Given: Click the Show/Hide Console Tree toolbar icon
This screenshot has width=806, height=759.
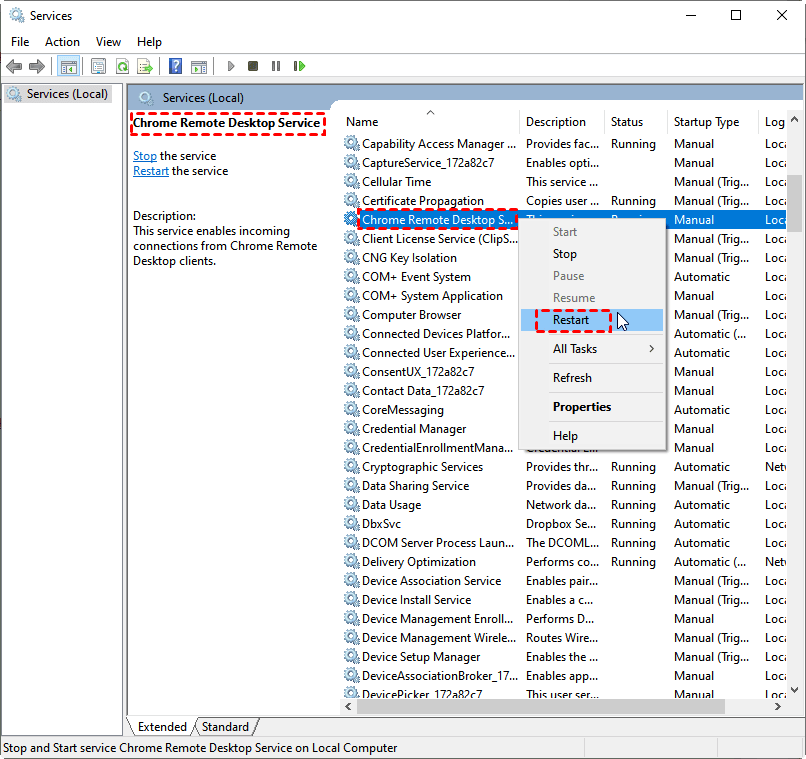Looking at the screenshot, I should pyautogui.click(x=68, y=66).
